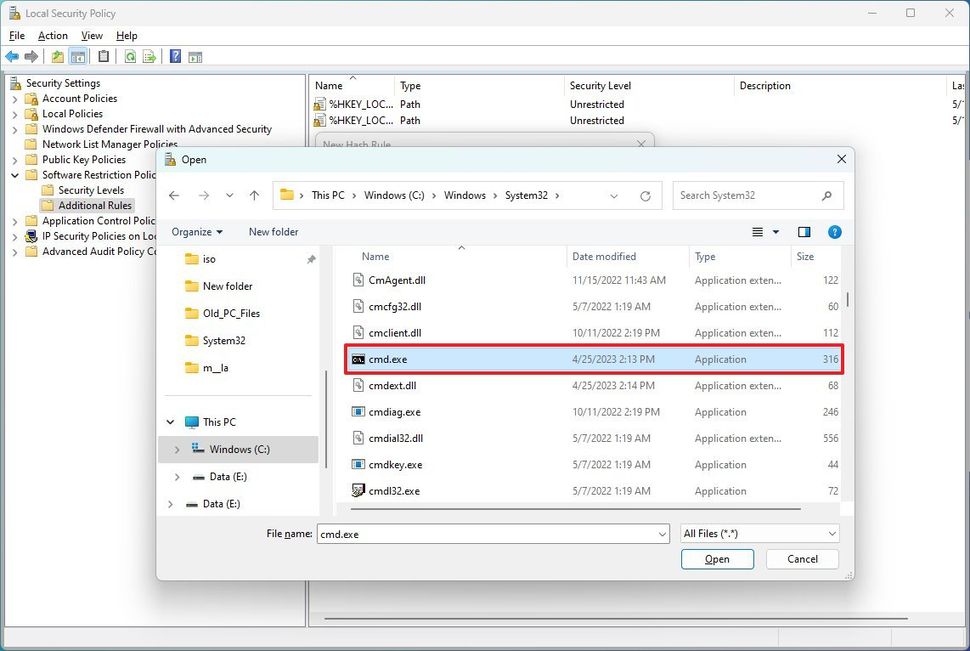Click the Refresh icon in the console toolbar
Screen dimensions: 970x651
[x=130, y=56]
